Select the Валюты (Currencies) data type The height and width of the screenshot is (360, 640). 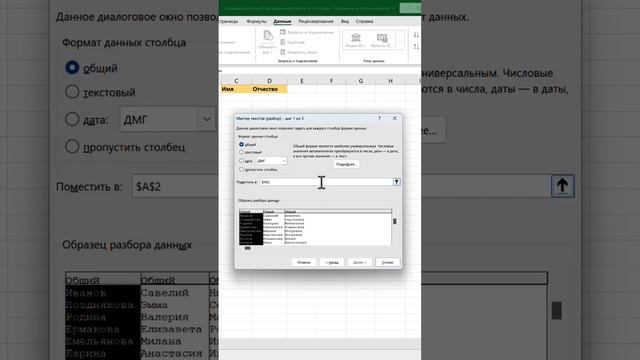382,41
